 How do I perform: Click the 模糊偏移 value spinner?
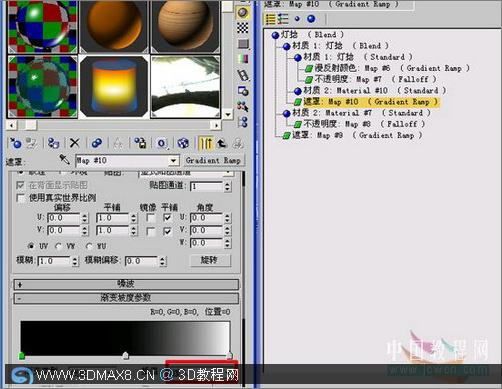point(162,261)
